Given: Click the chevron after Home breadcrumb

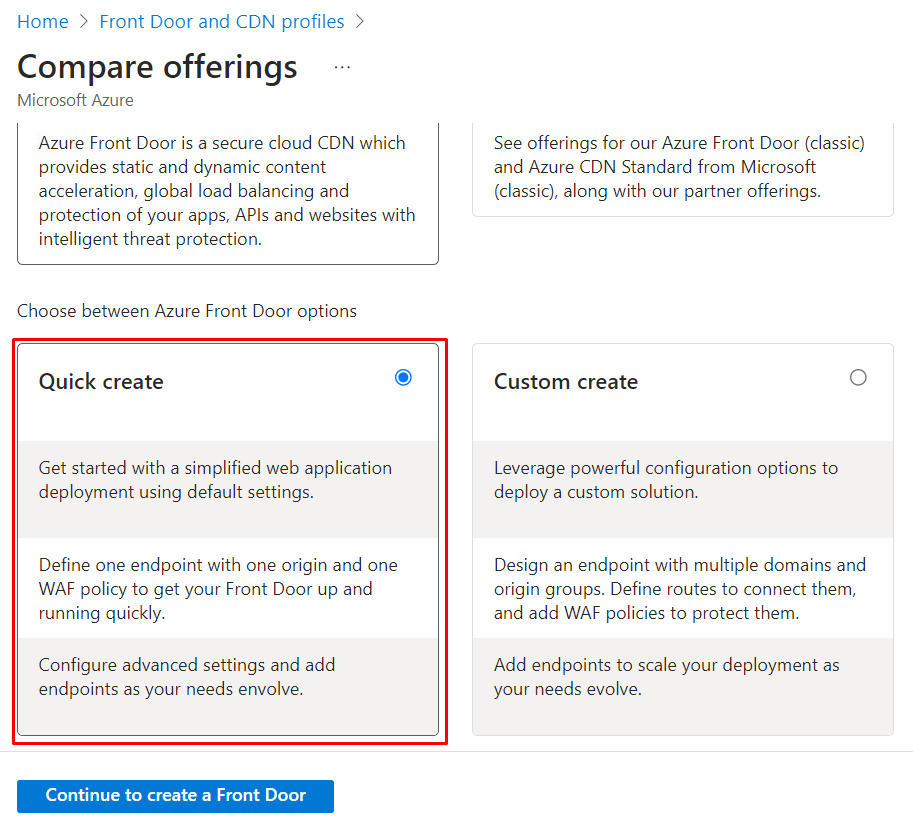Looking at the screenshot, I should click(84, 21).
